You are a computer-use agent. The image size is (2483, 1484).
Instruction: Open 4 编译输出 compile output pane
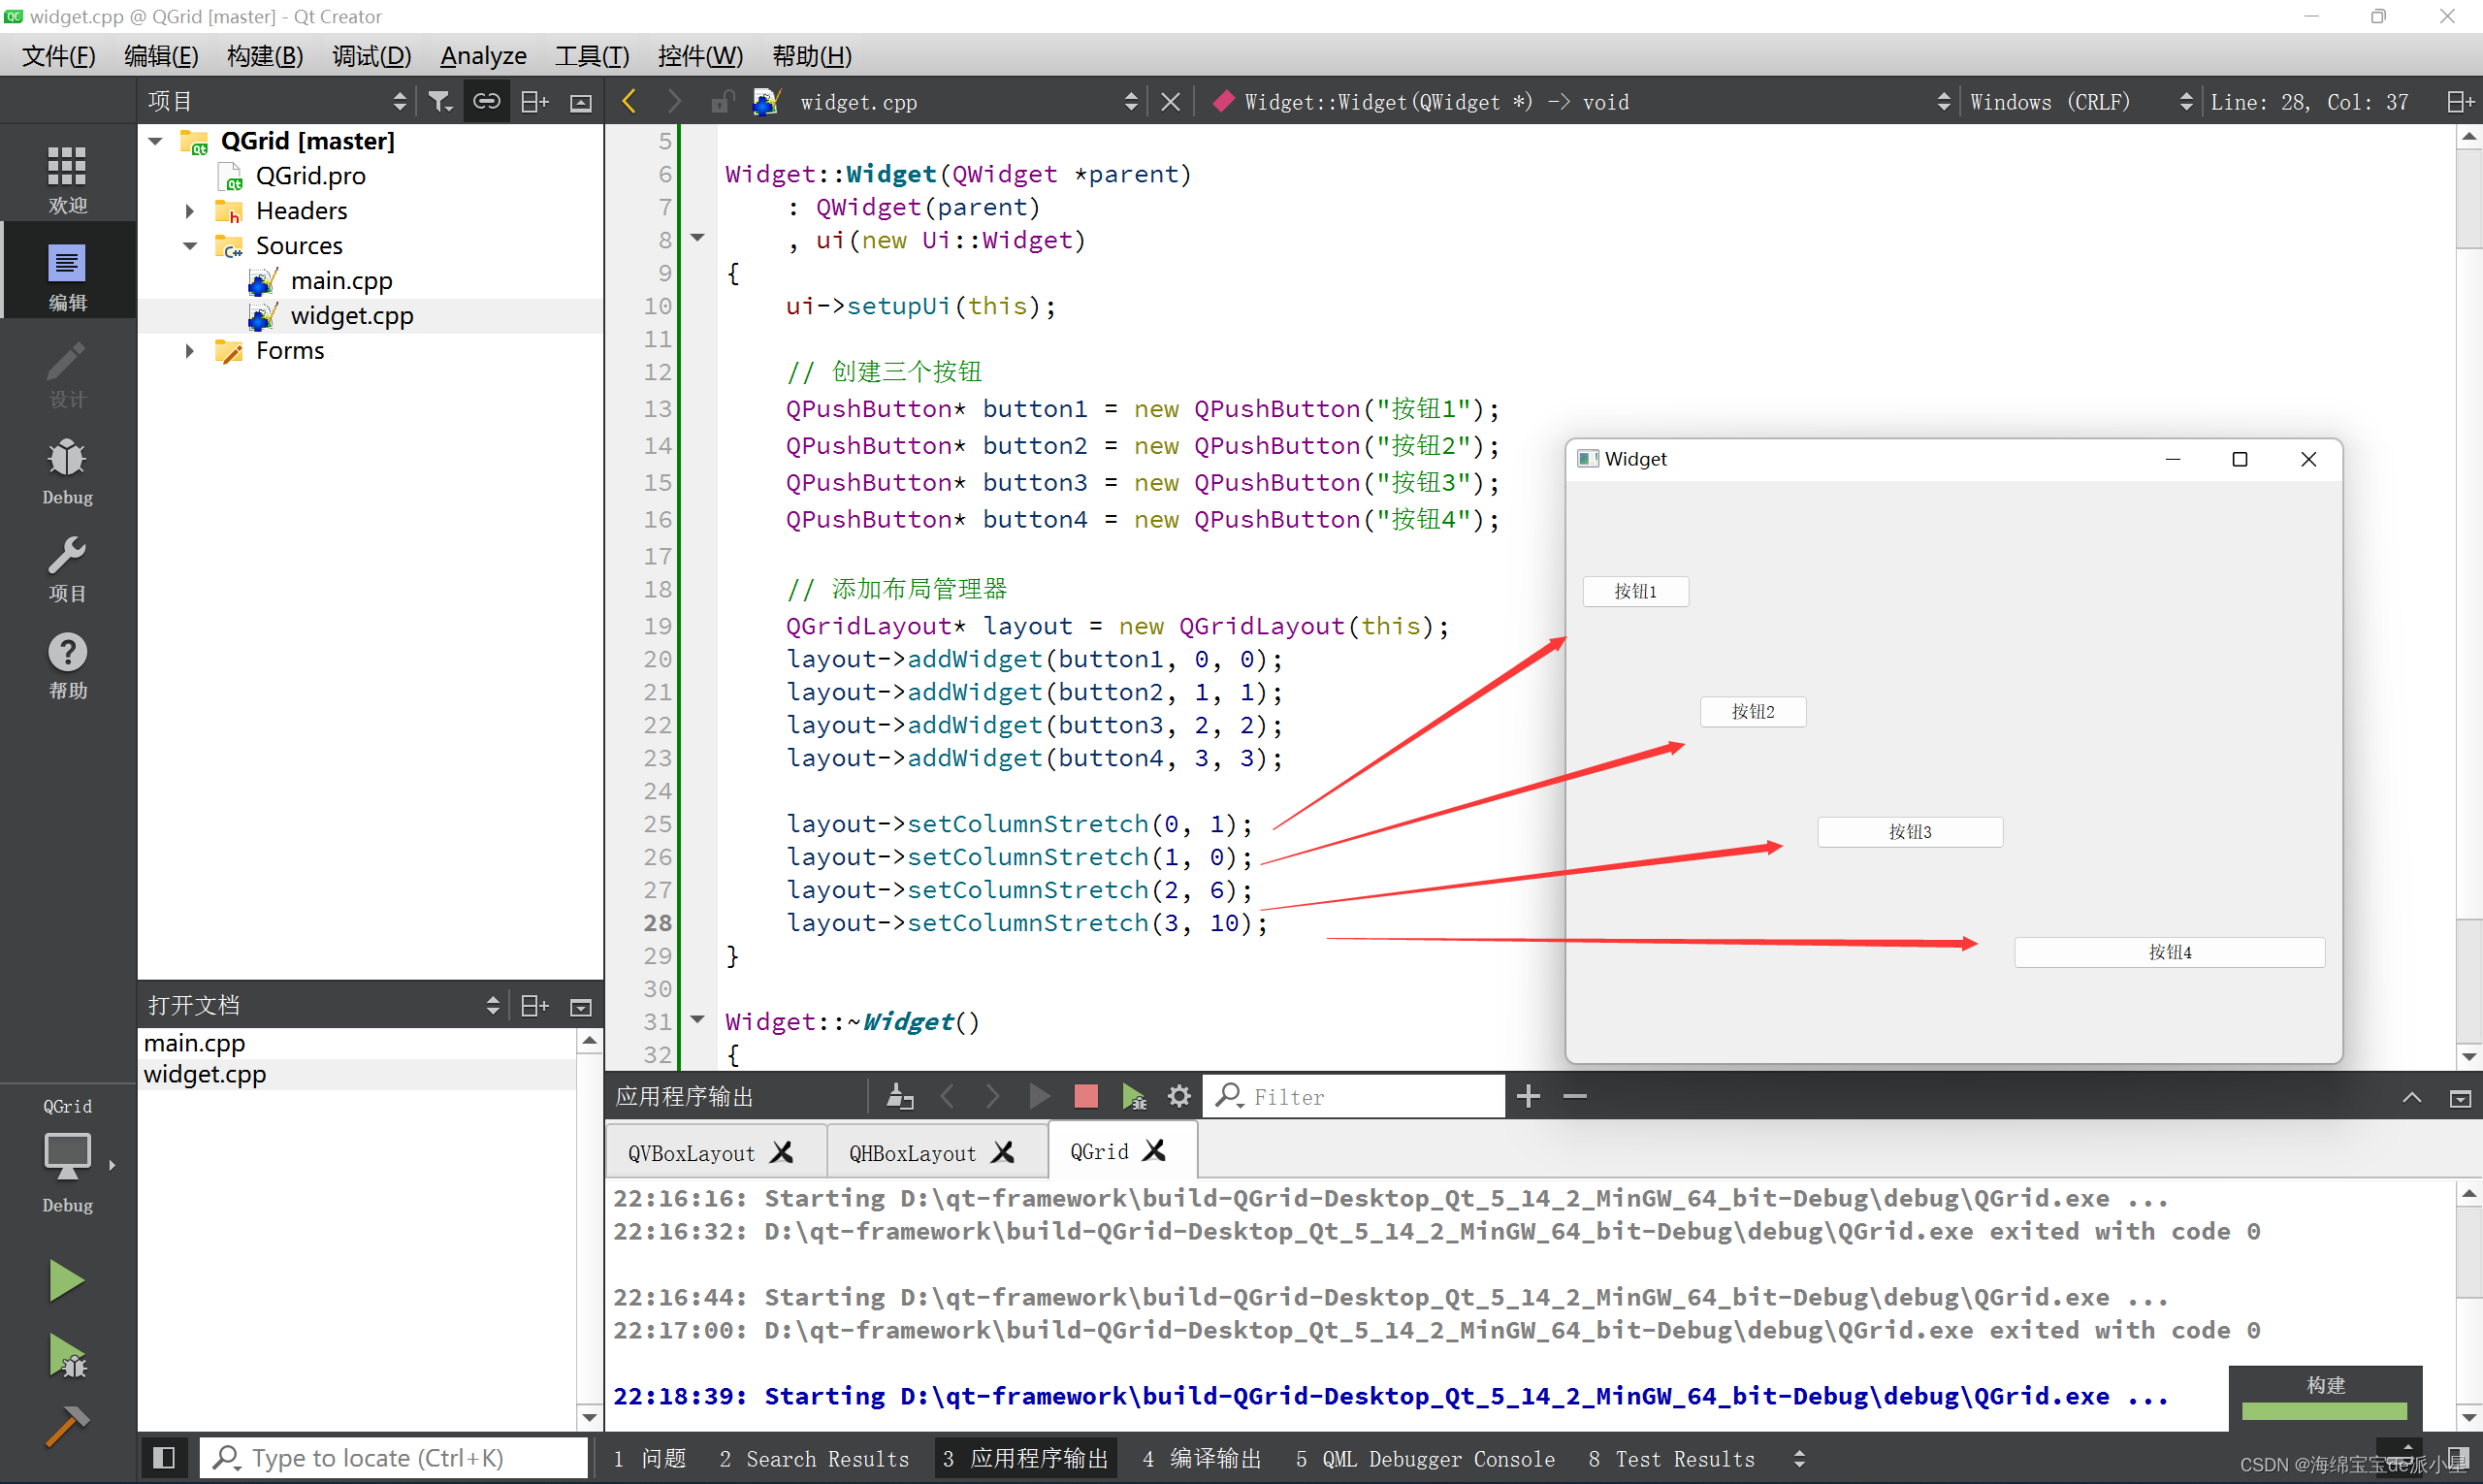tap(1202, 1459)
